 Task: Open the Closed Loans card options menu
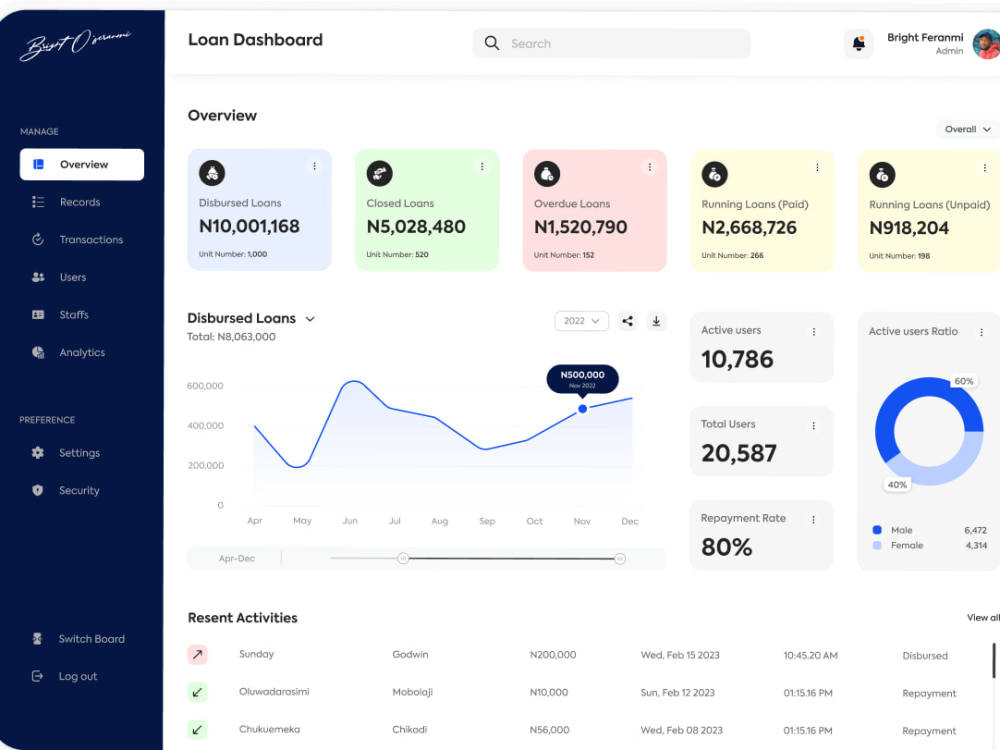[x=482, y=166]
